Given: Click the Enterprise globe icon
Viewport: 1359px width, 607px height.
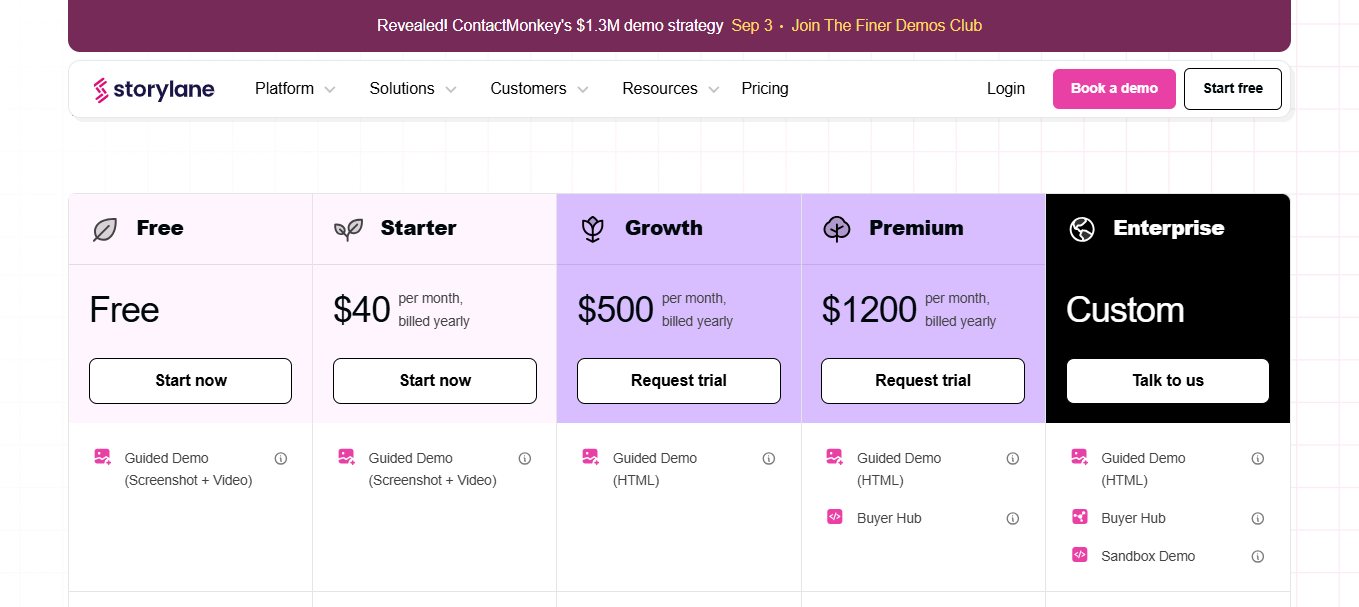Looking at the screenshot, I should click(1082, 229).
